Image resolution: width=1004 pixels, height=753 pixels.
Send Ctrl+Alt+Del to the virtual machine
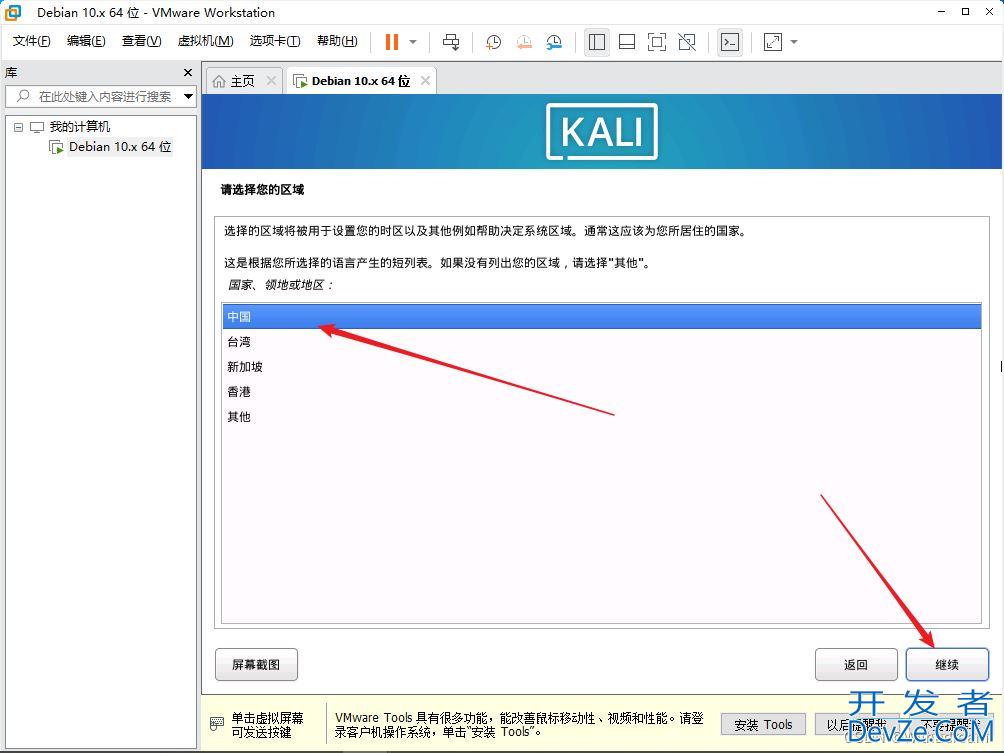(x=451, y=42)
